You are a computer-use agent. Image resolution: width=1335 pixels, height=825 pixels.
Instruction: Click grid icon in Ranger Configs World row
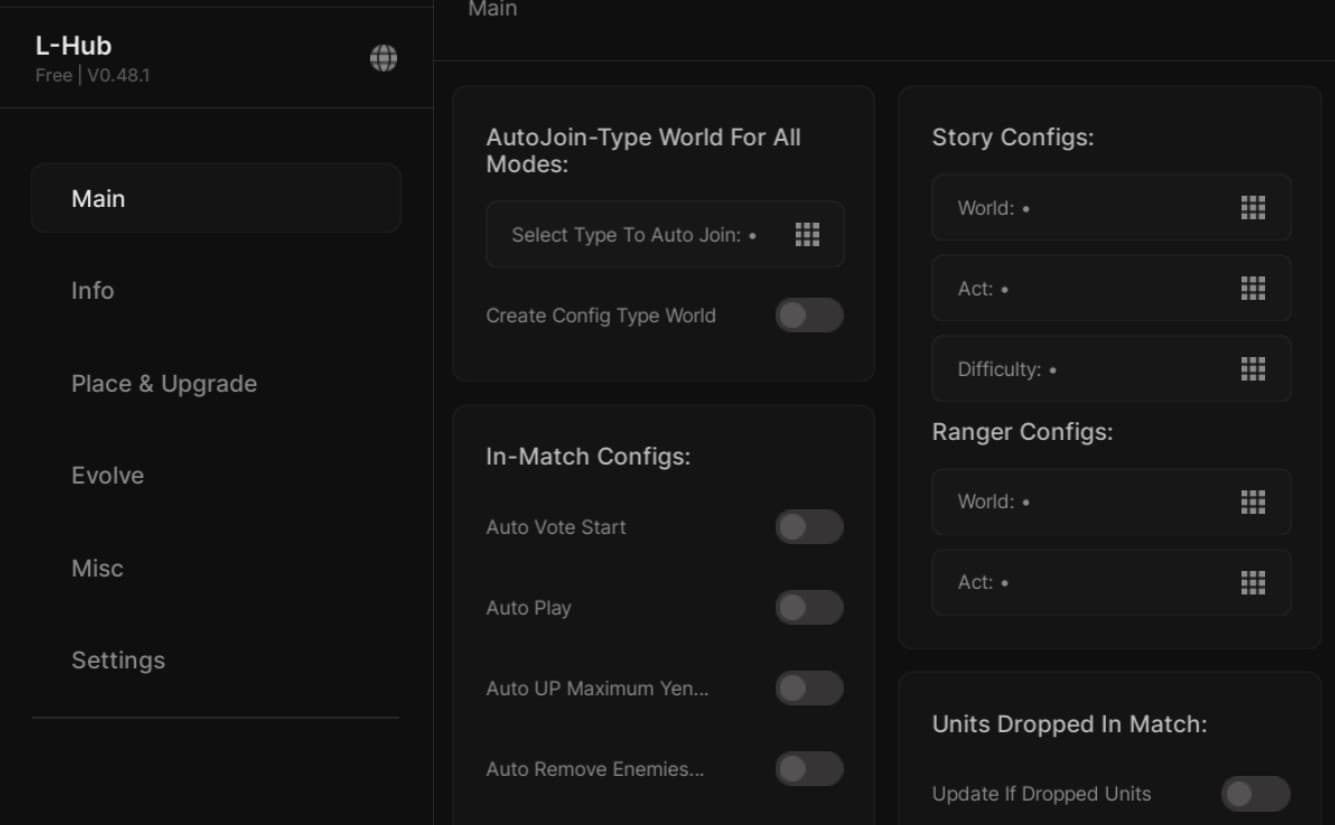click(x=1253, y=502)
